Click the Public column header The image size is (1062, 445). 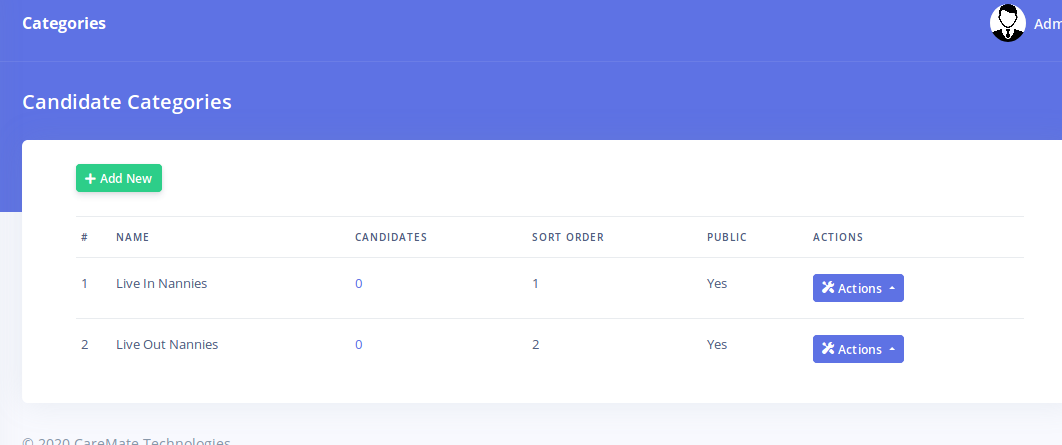tap(726, 238)
